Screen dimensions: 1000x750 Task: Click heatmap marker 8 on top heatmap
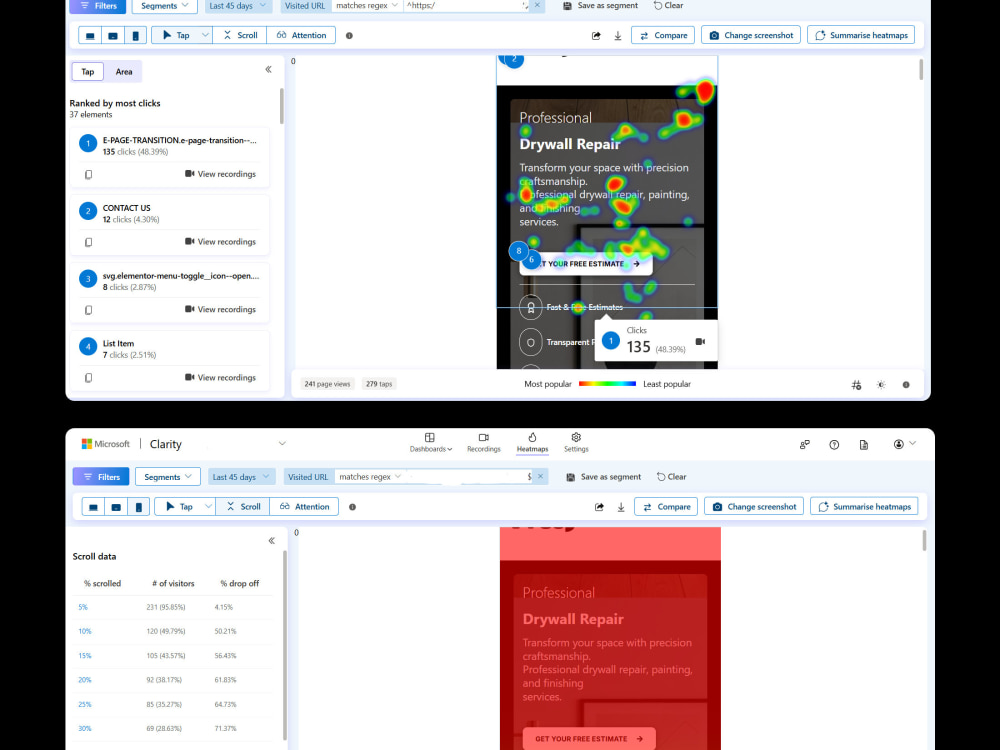(518, 251)
